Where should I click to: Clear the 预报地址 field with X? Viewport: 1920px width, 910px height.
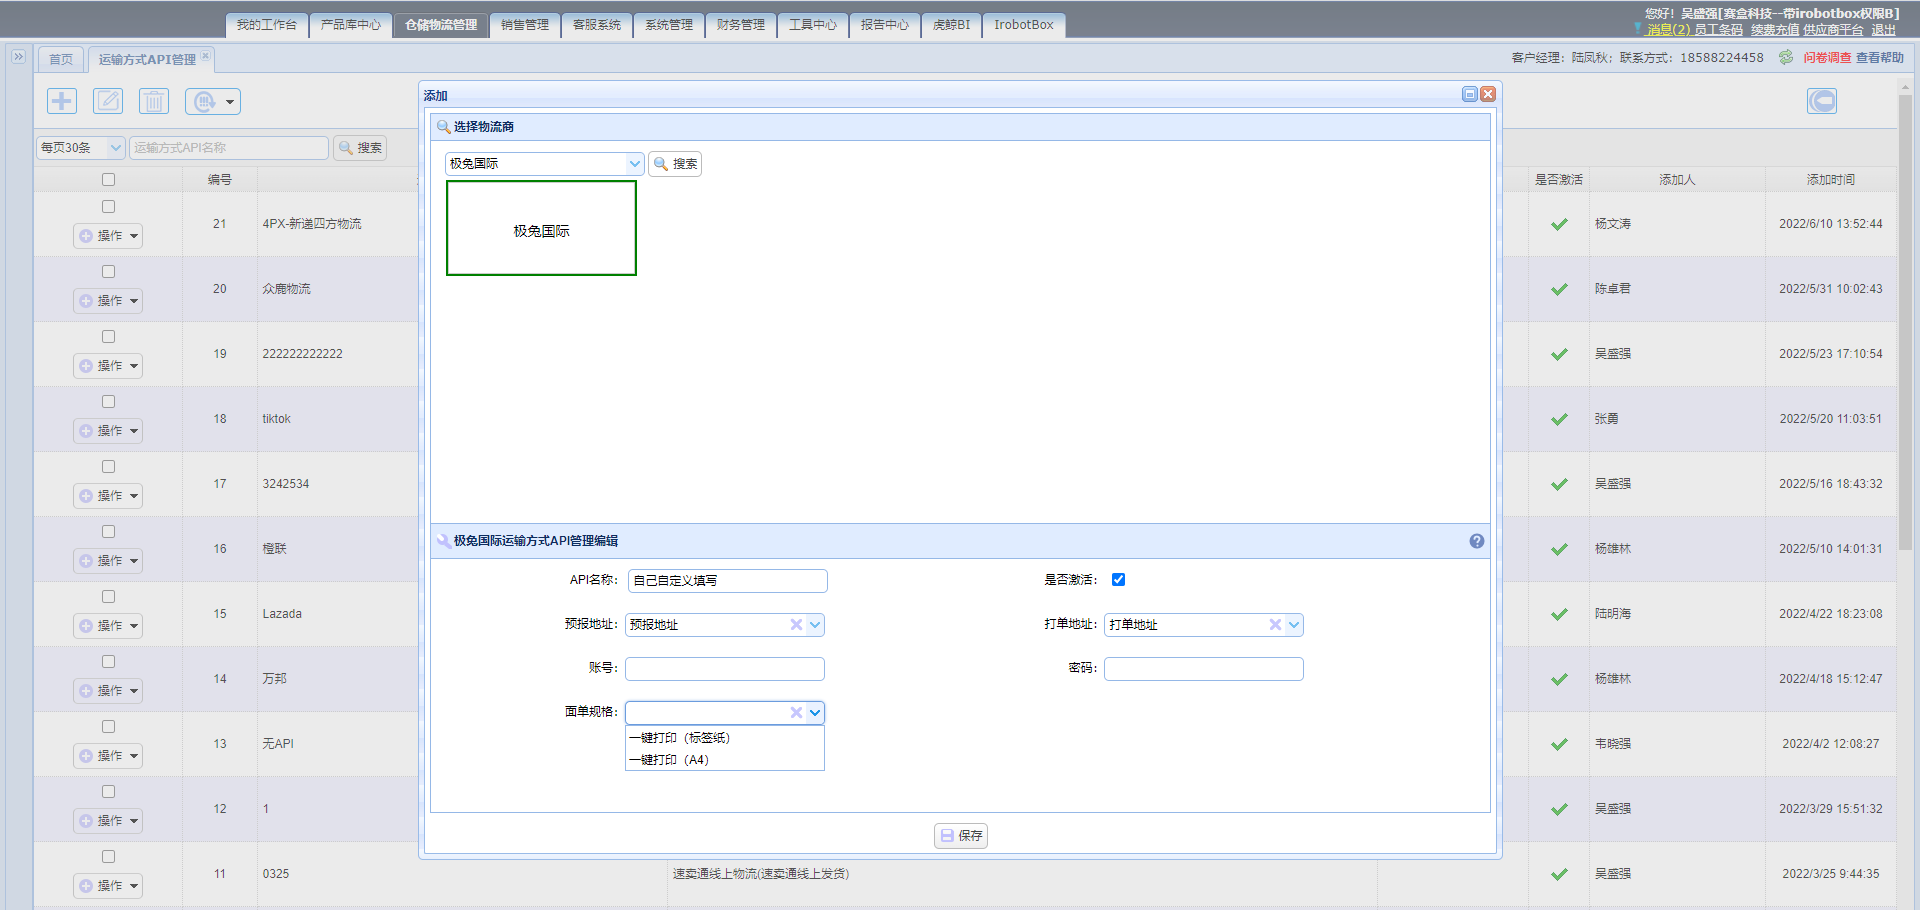[796, 625]
